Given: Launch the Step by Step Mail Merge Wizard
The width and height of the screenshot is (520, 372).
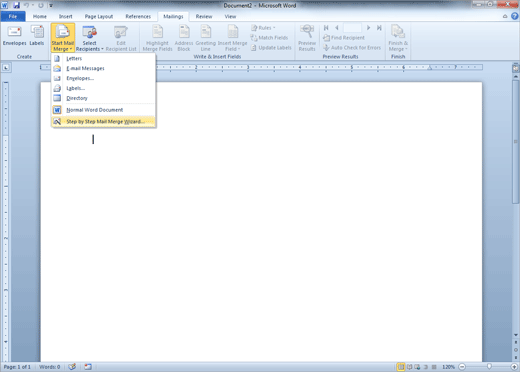Looking at the screenshot, I should point(104,121).
